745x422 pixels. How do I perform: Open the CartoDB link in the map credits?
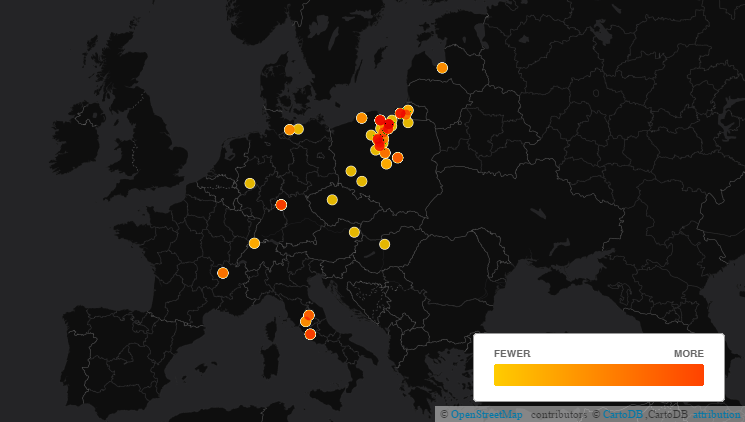pos(622,414)
